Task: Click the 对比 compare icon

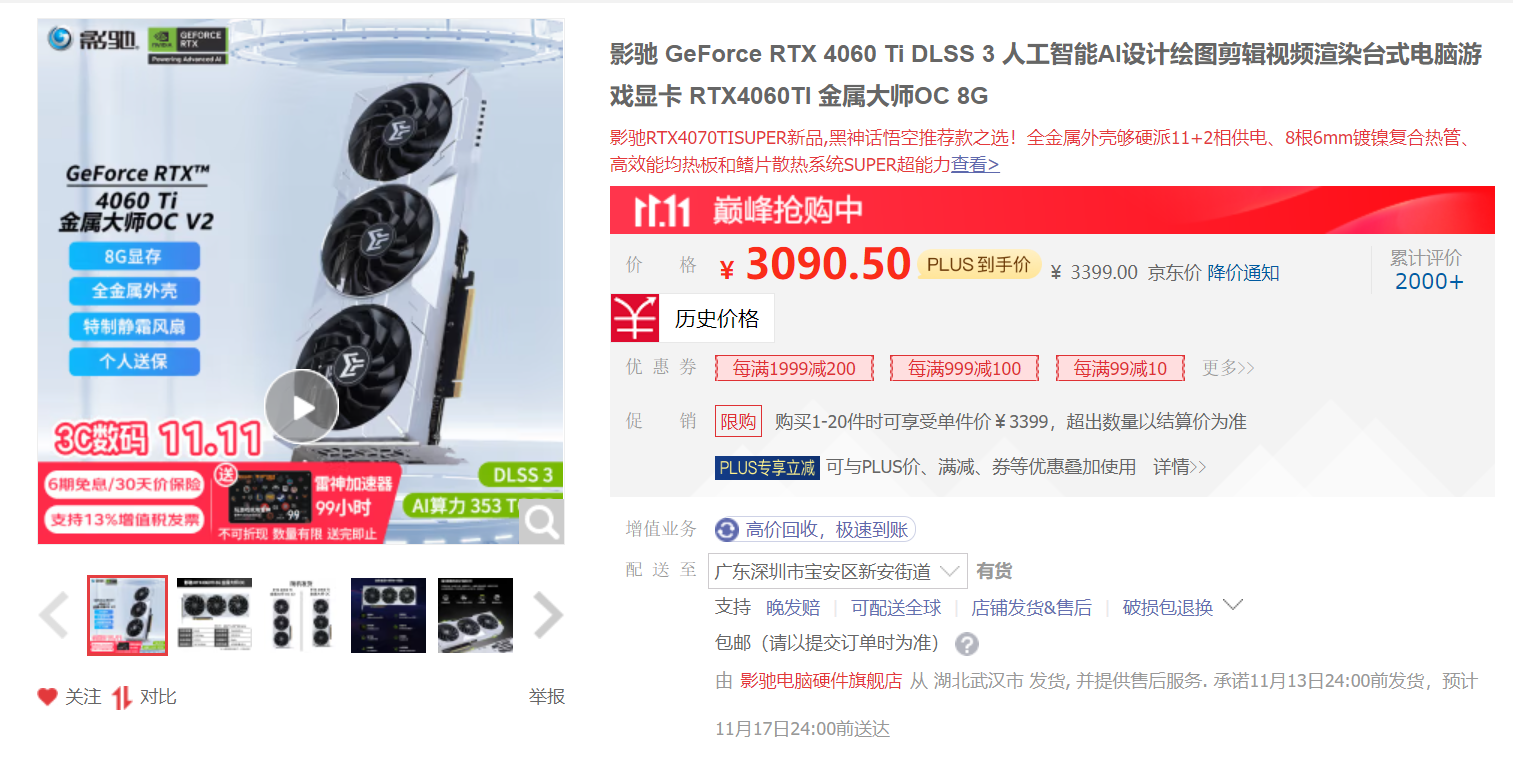Action: pyautogui.click(x=122, y=697)
